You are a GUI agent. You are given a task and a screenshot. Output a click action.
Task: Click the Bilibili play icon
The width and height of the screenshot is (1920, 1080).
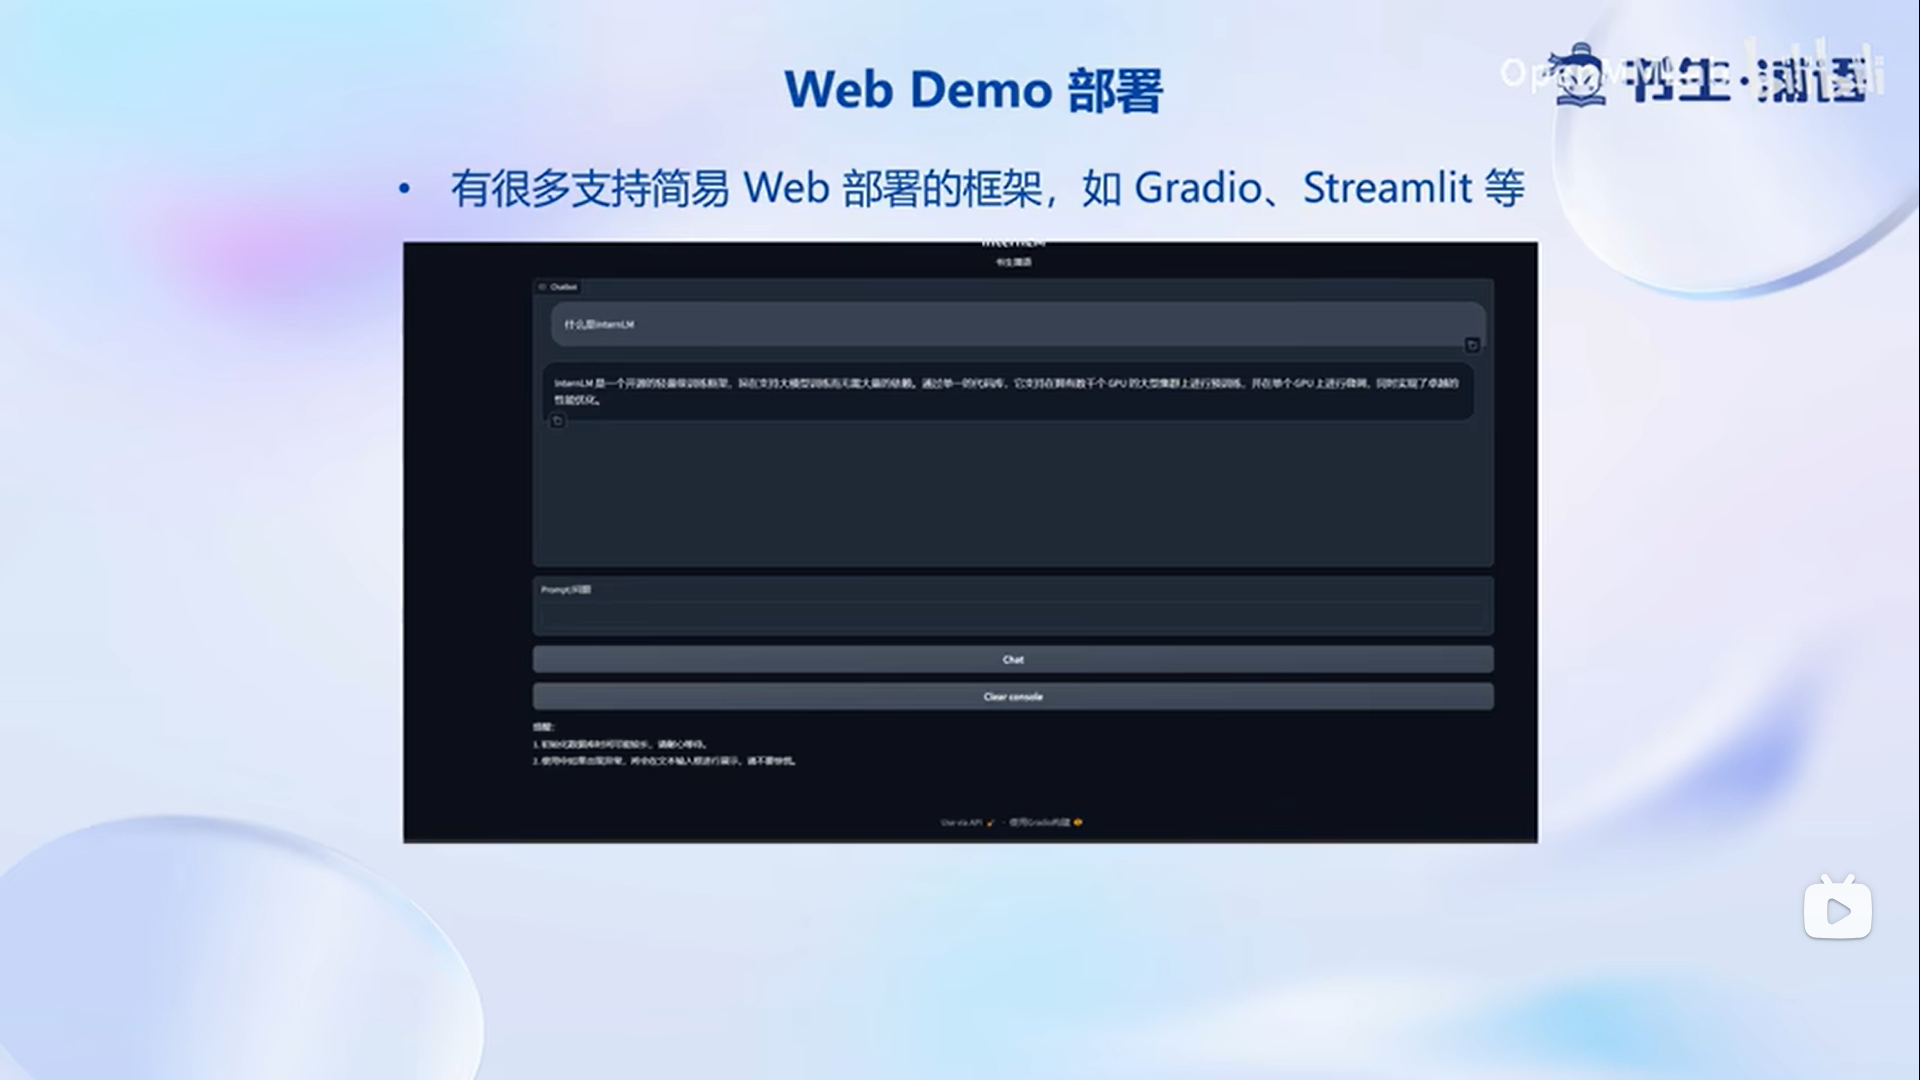(1837, 909)
